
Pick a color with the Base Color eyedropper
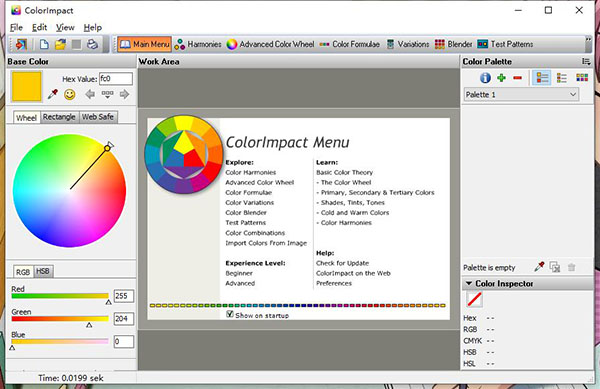pyautogui.click(x=52, y=94)
